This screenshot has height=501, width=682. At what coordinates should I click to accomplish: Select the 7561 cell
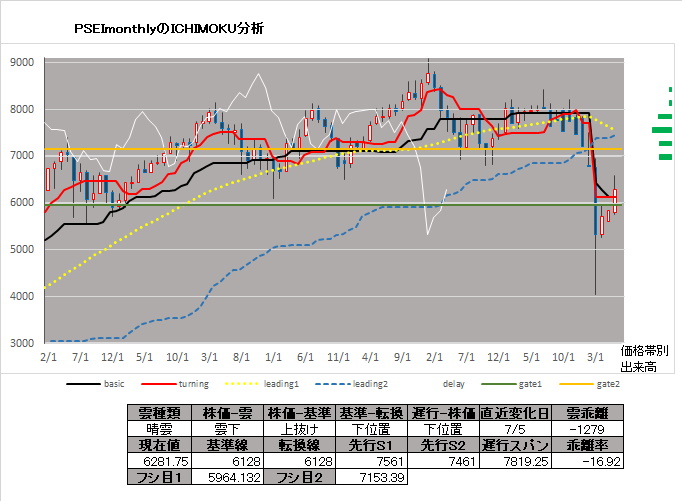(x=371, y=461)
